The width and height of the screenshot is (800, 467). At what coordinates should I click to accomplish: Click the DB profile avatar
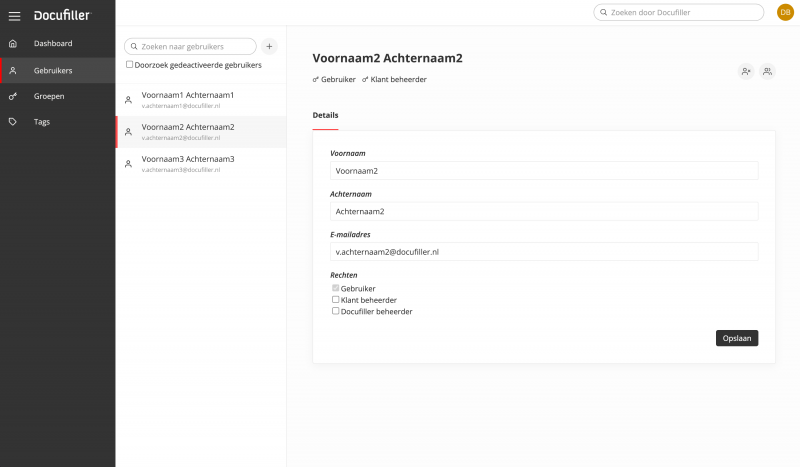tap(785, 12)
